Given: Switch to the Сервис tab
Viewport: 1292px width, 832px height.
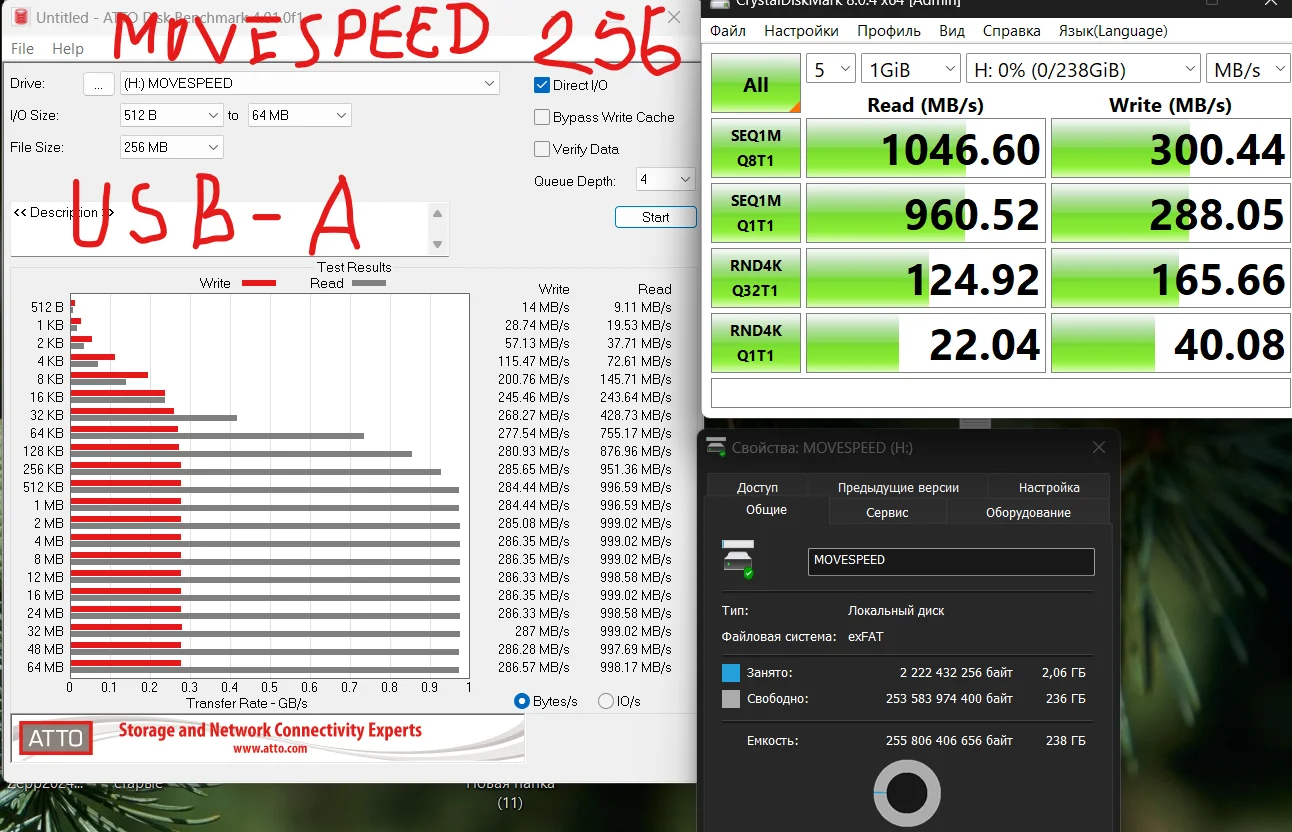Looking at the screenshot, I should 887,512.
